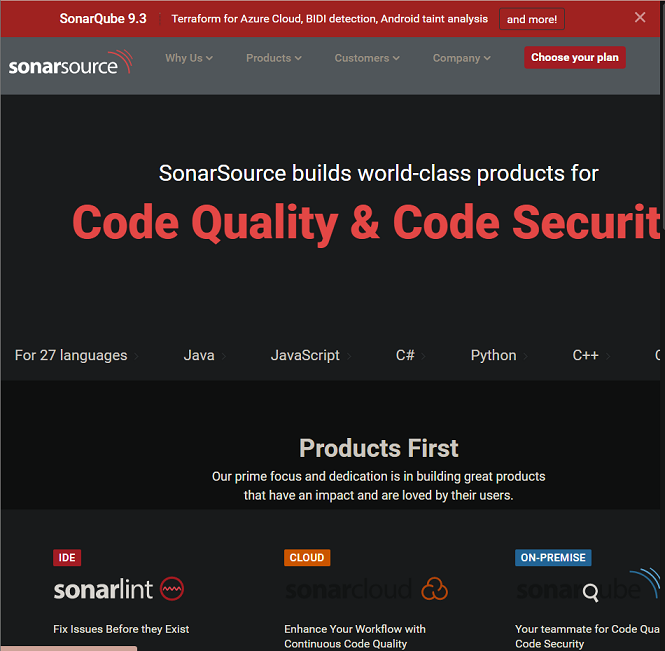Click the SonarCloud cloud icon
This screenshot has width=665, height=651.
point(434,589)
